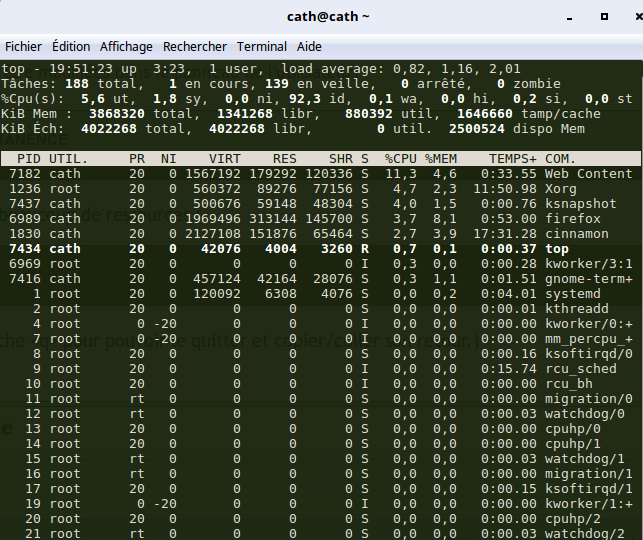Open the Rechercher menu
The image size is (643, 540).
[x=195, y=47]
